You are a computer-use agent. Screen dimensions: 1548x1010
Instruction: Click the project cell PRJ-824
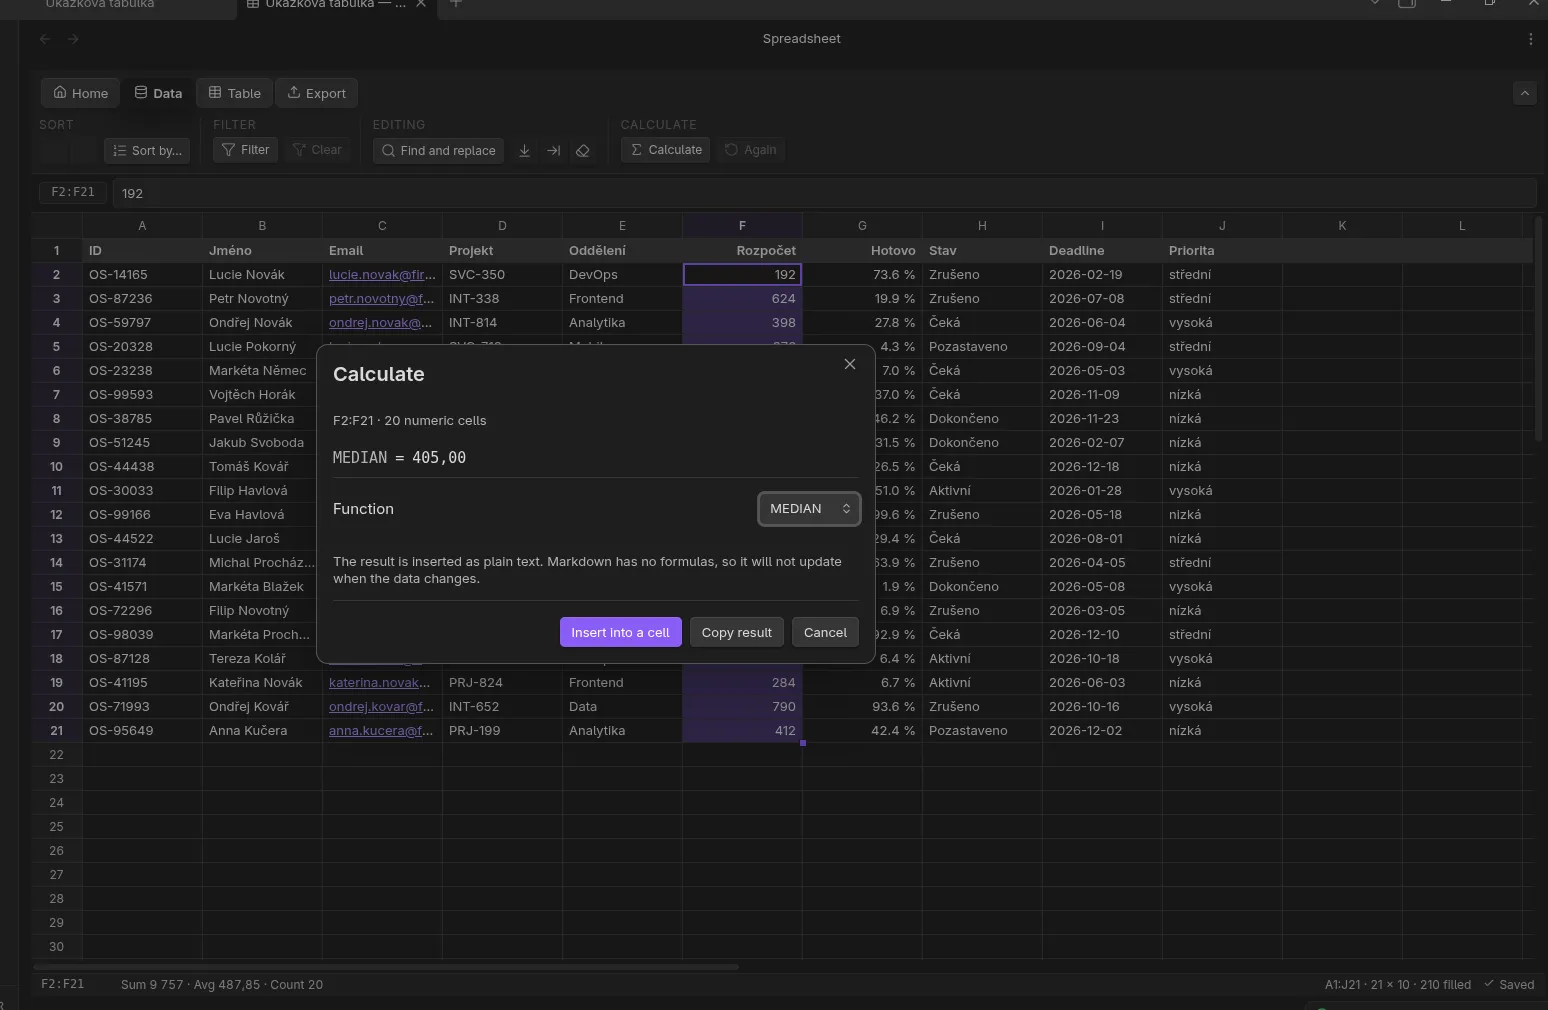502,683
